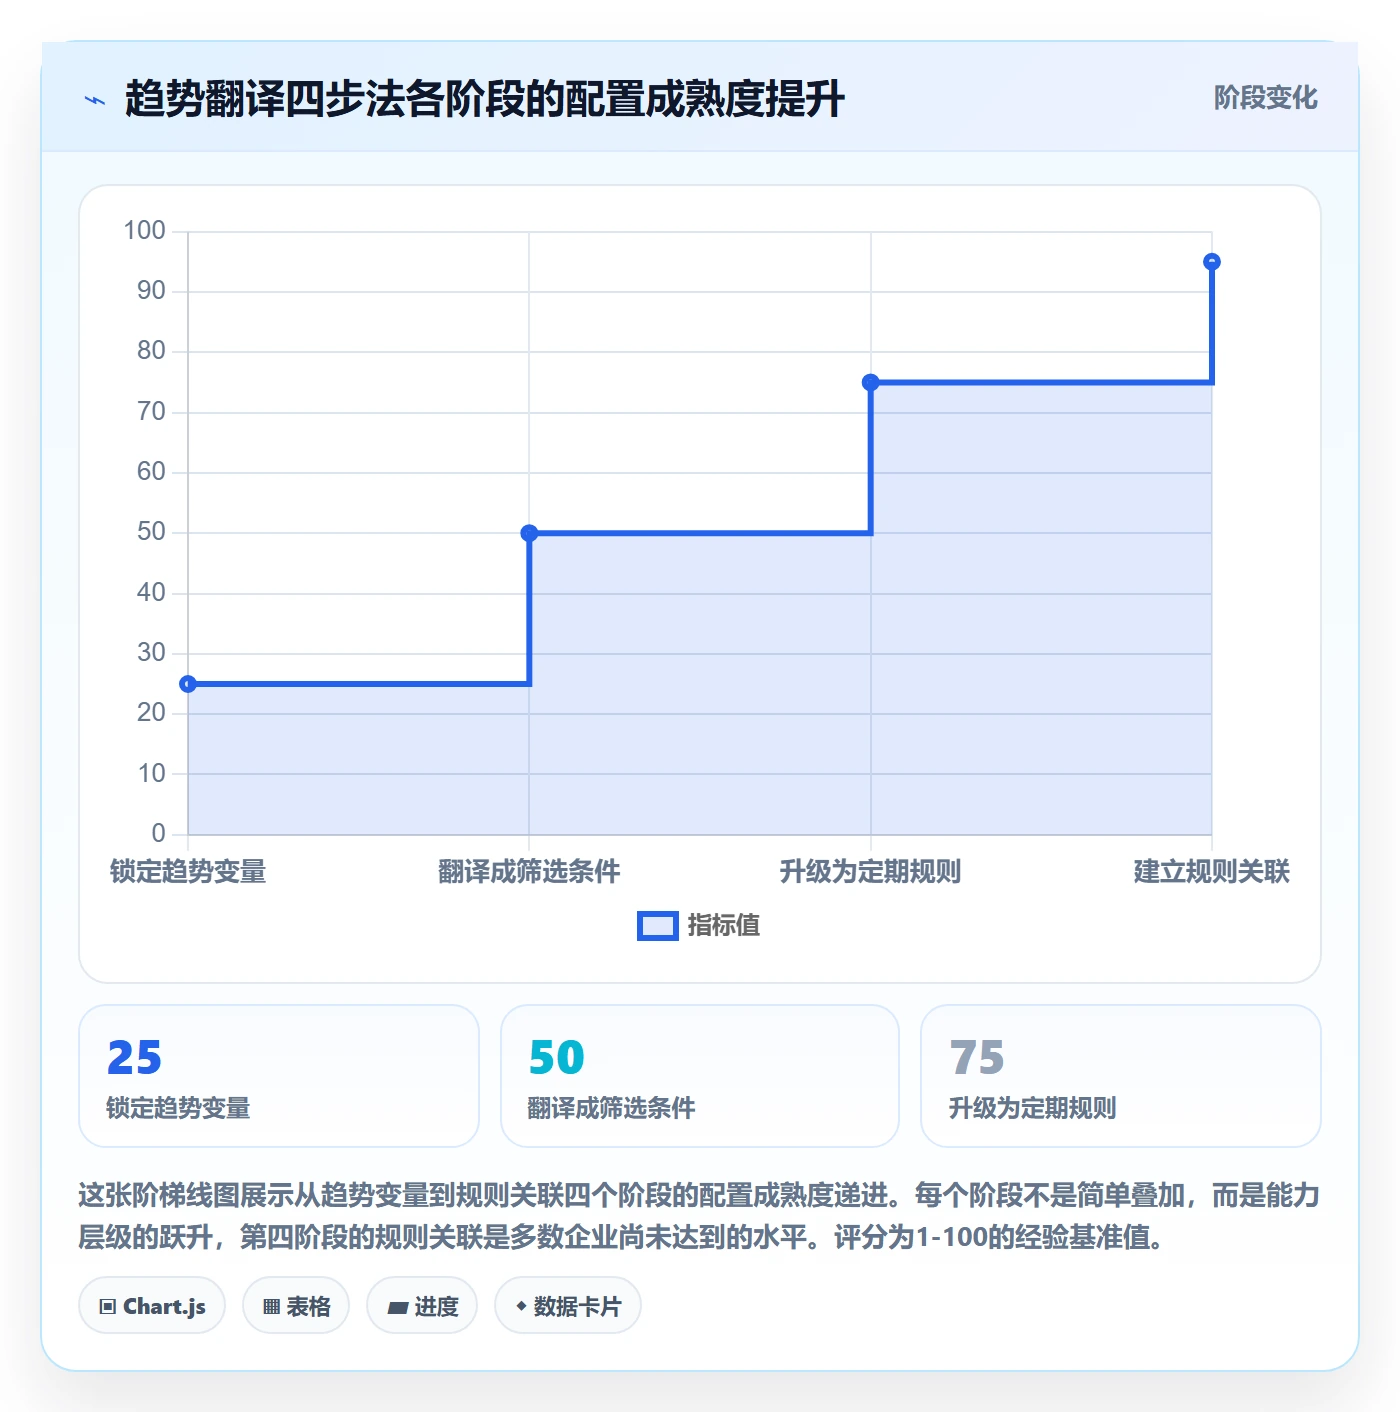Screen dimensions: 1400x1412
Task: Select the data point at 升级为定期规则
Action: (x=870, y=382)
